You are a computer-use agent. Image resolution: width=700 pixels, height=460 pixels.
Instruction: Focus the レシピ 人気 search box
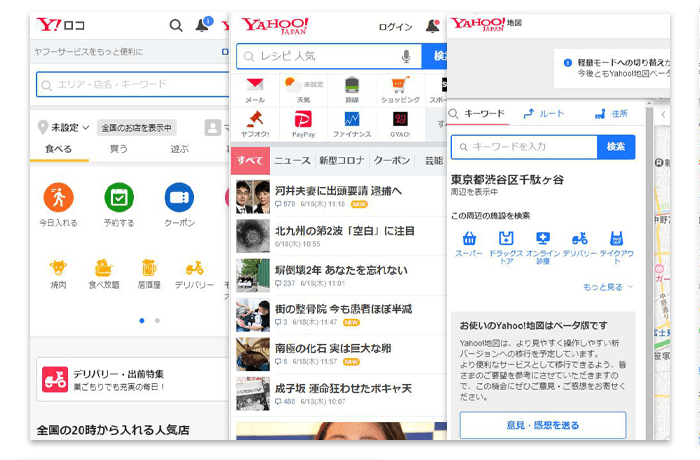(329, 56)
